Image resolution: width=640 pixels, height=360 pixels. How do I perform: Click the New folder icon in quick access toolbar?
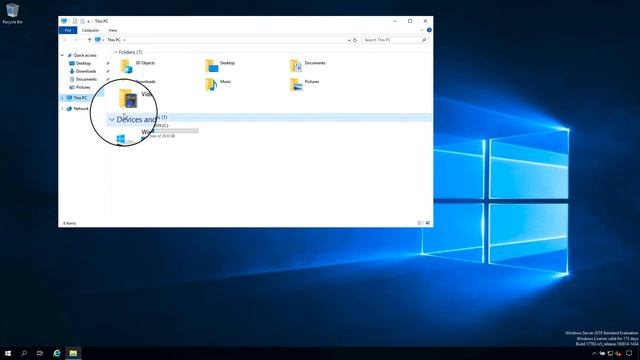pos(82,21)
